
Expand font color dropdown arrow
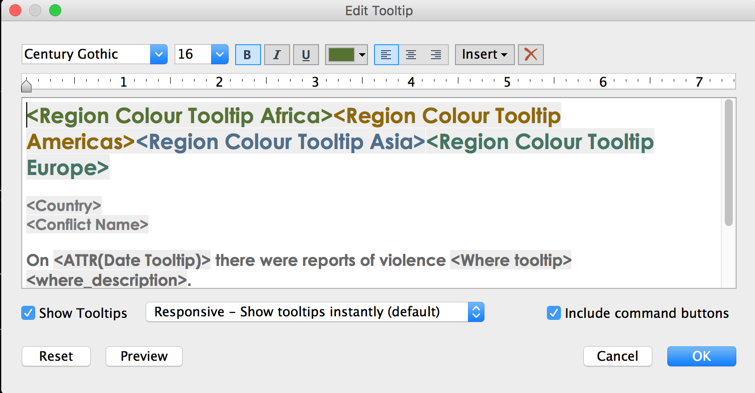363,54
